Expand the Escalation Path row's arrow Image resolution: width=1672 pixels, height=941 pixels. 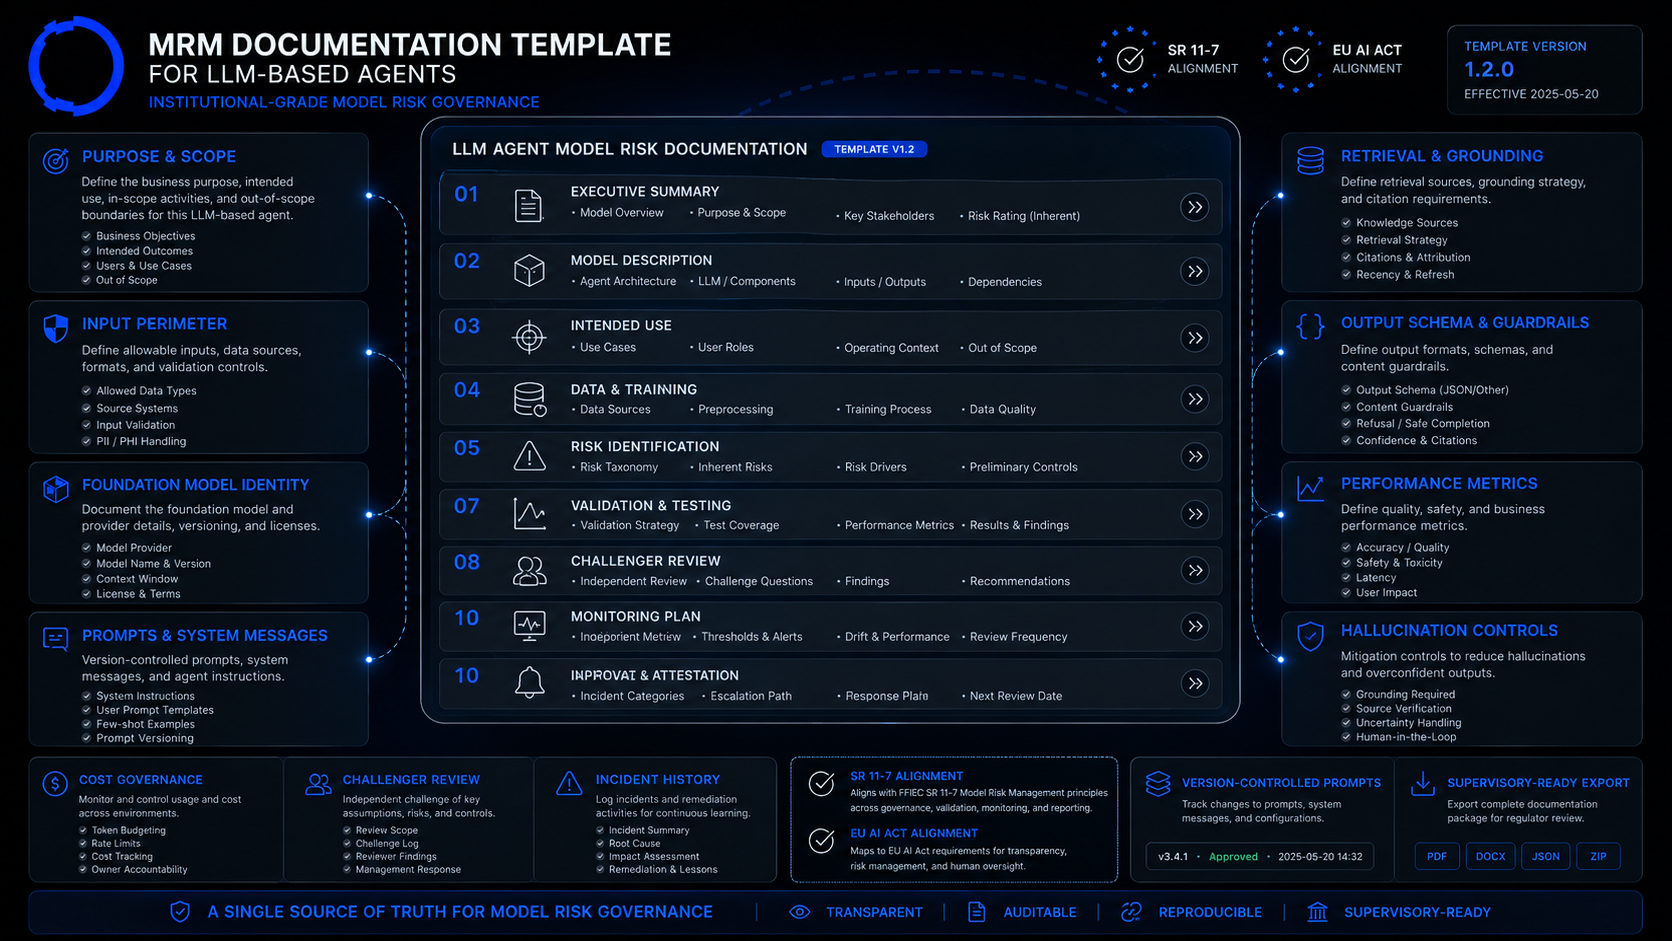(1195, 683)
